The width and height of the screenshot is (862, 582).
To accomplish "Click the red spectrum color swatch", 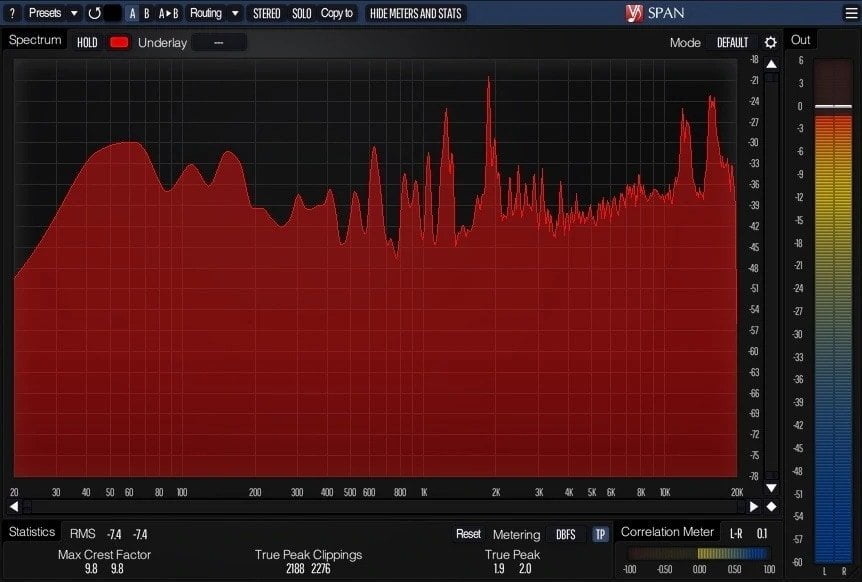I will click(x=119, y=43).
